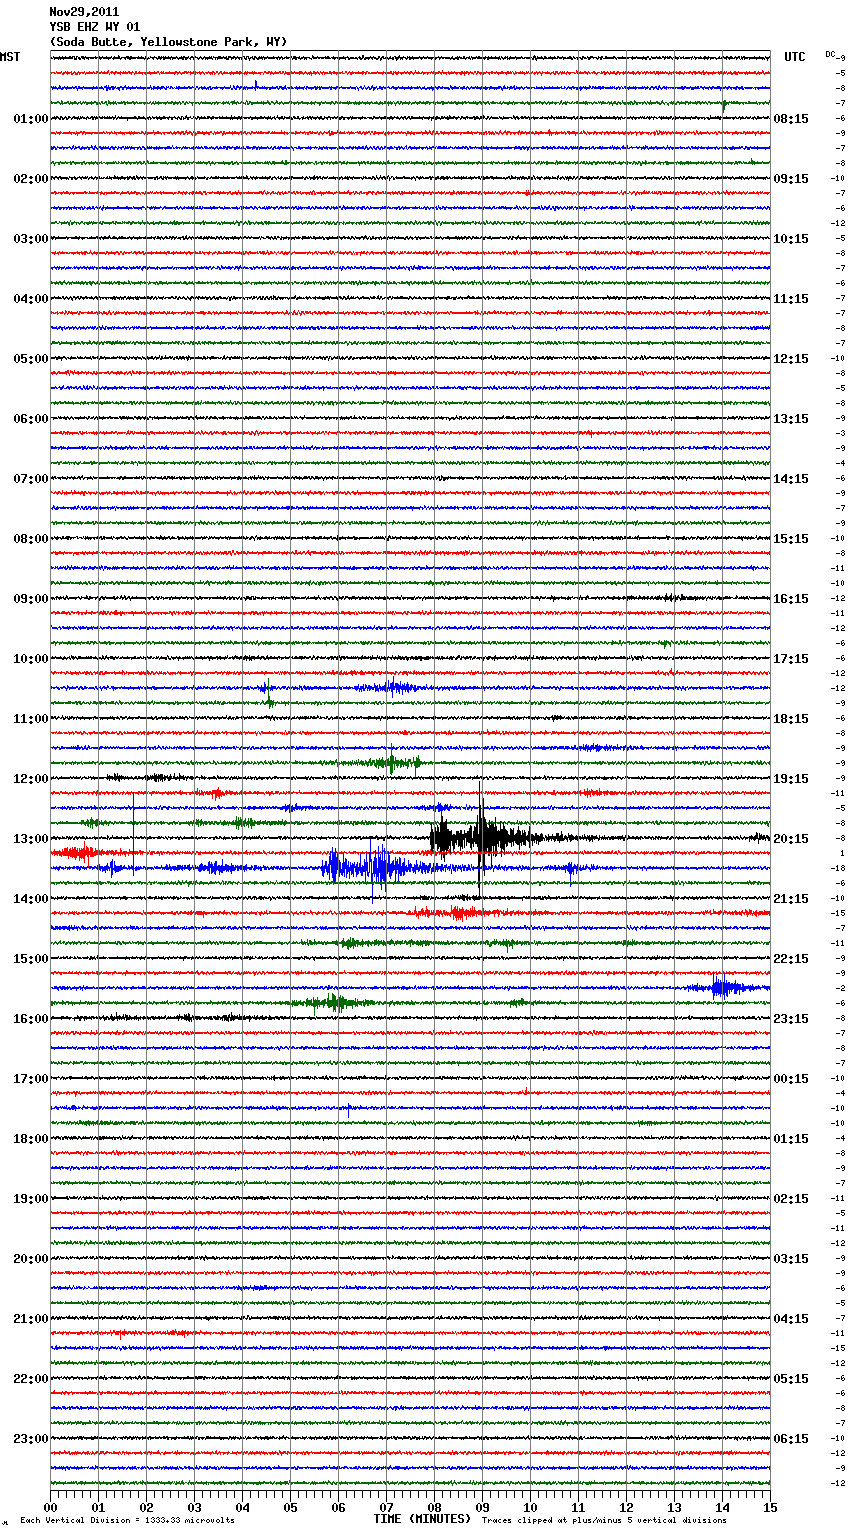Select the 22:00 MST row label

click(31, 1379)
